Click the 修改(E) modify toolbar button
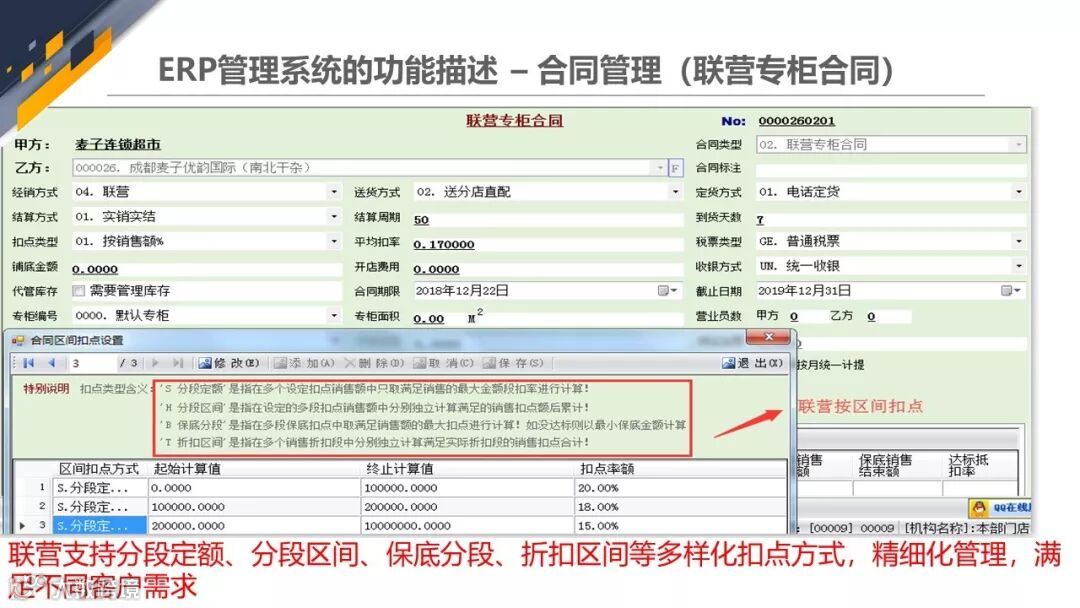Image resolution: width=1080 pixels, height=608 pixels. (x=229, y=363)
